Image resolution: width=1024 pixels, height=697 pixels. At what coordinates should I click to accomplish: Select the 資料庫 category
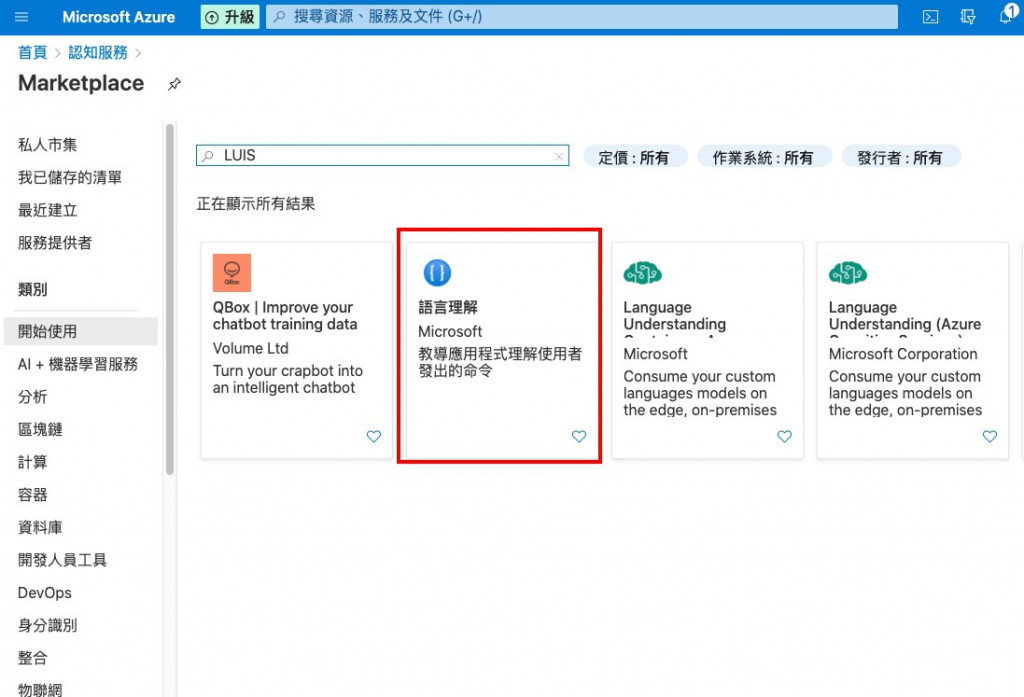click(x=40, y=527)
